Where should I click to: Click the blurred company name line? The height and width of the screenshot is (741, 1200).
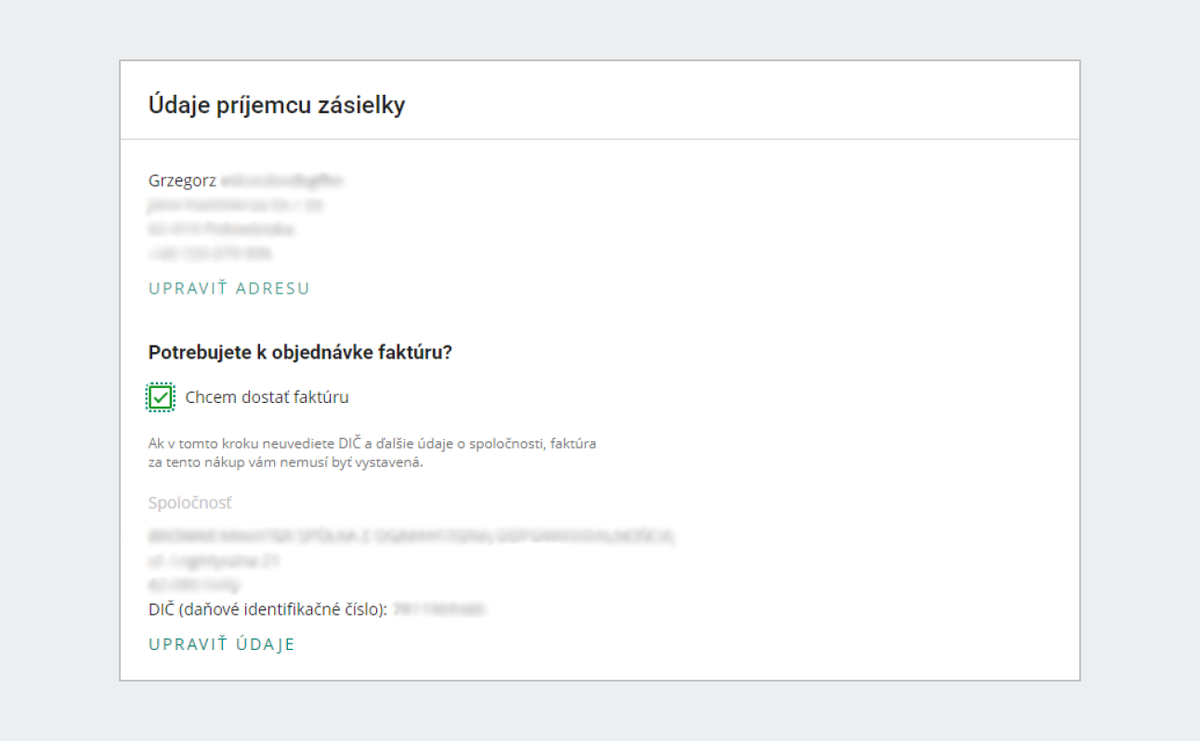(412, 537)
